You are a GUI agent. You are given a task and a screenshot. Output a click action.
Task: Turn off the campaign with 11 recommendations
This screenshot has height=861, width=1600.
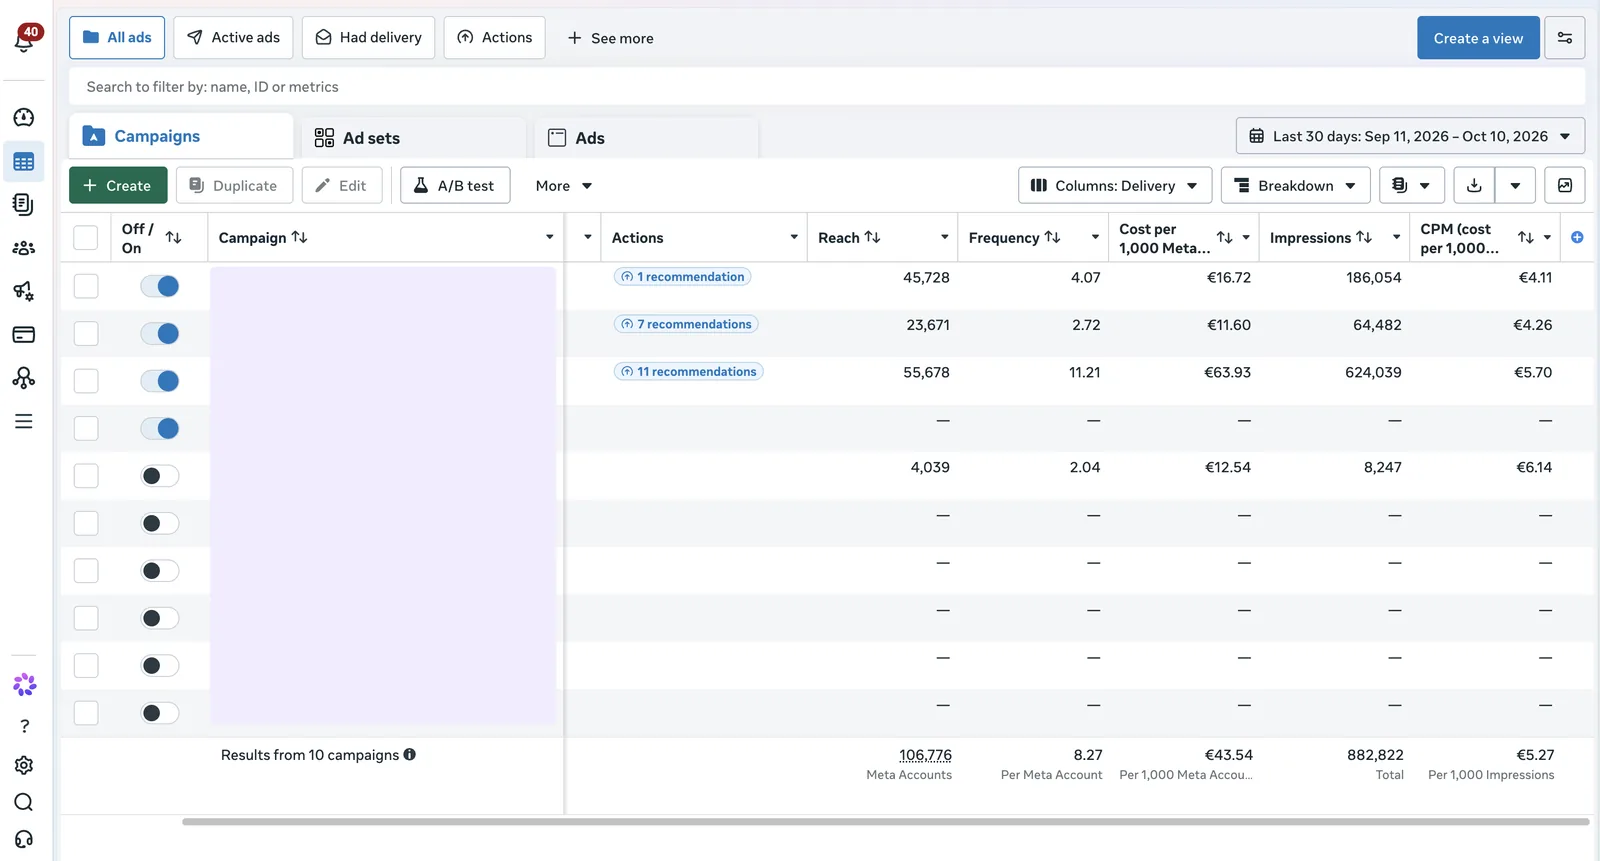click(x=160, y=381)
